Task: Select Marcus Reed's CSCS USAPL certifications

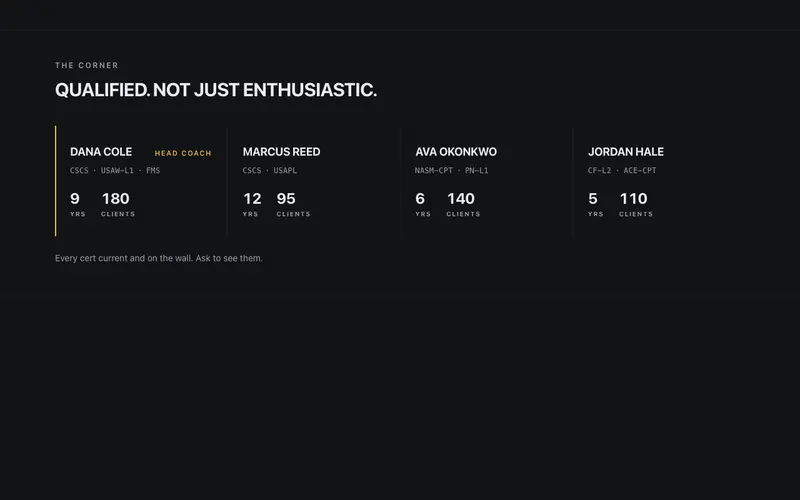Action: click(x=269, y=170)
